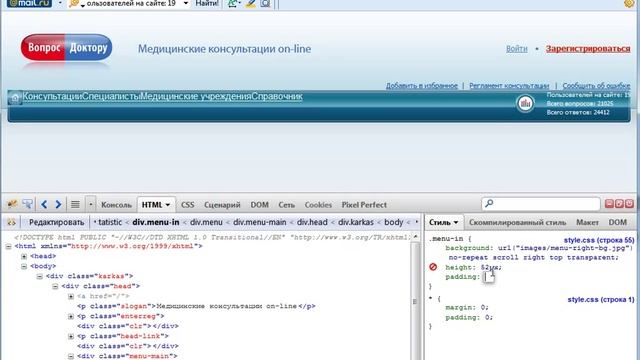Click the break-on-mutation icon beside Редактировать
640x360 pixels.
pos(11,222)
